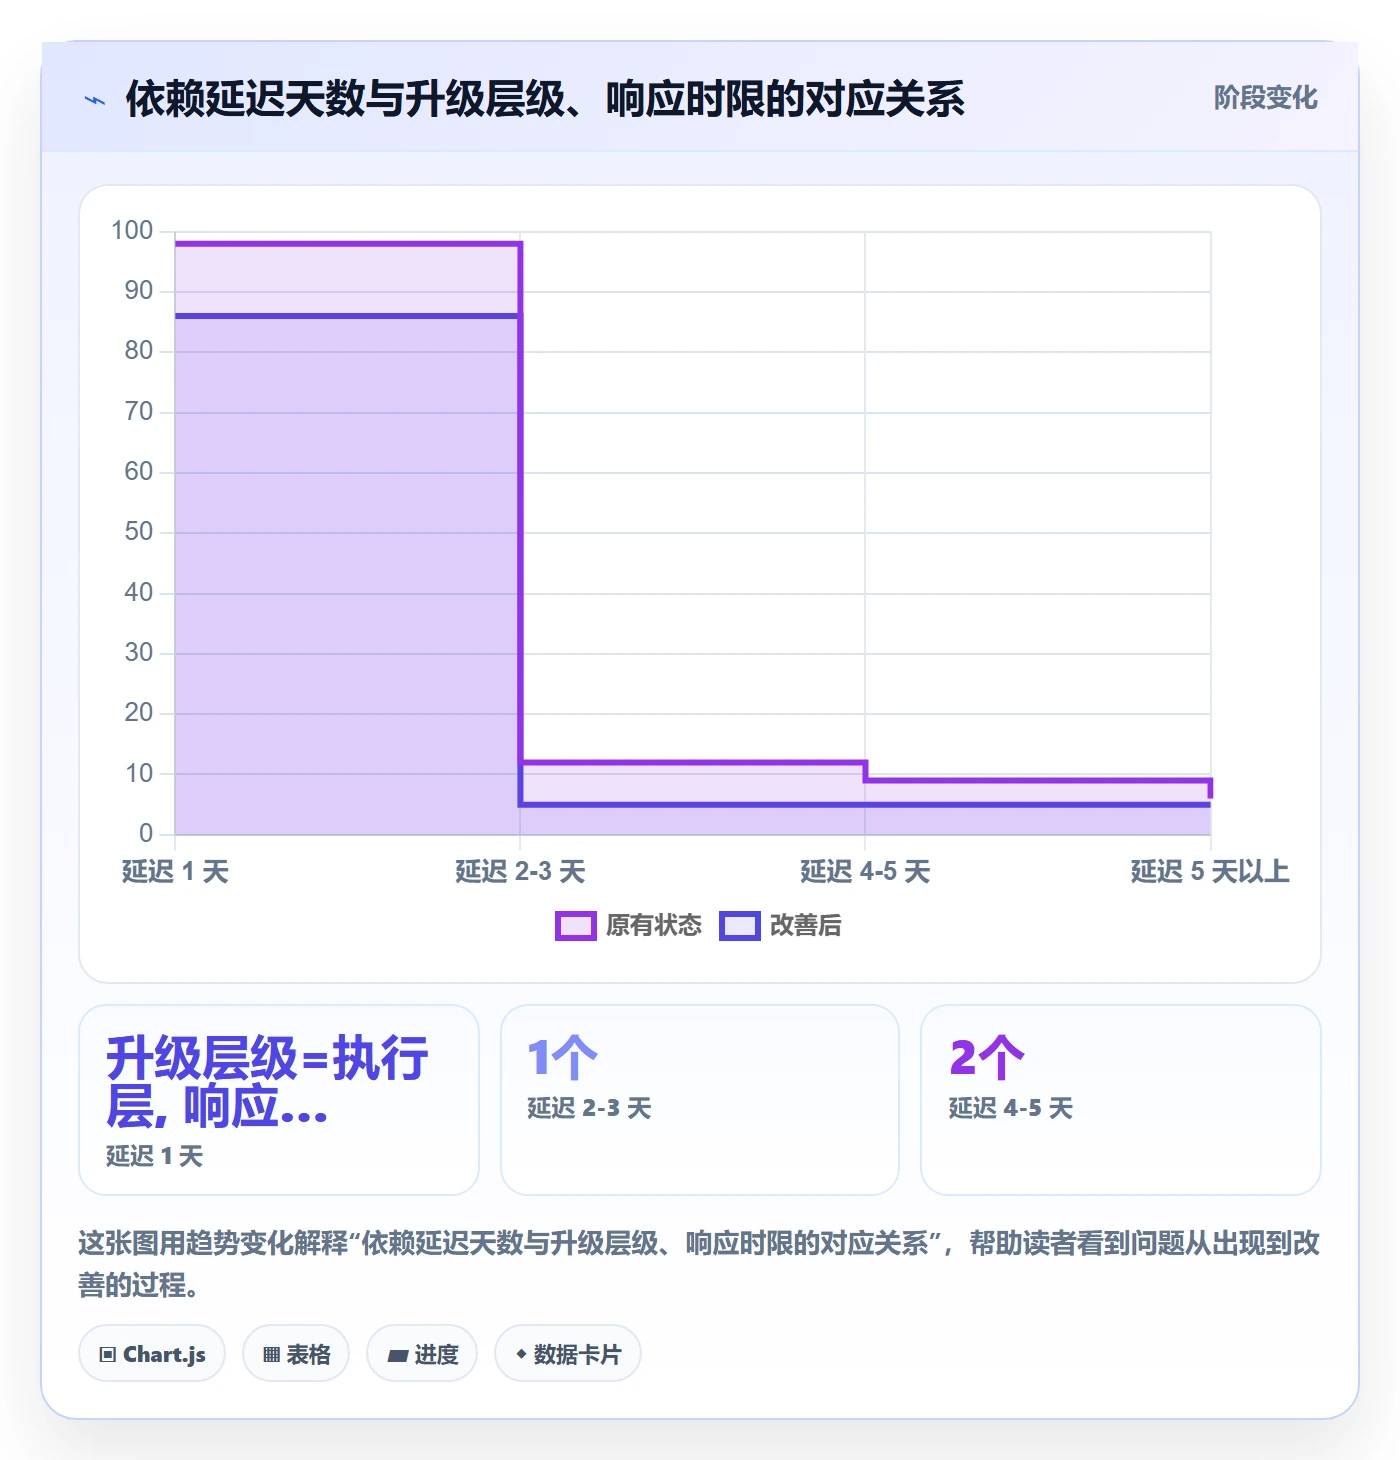Viewport: 1400px width, 1460px height.
Task: Open the 1个 延迟 2-3 天 card
Action: pyautogui.click(x=700, y=1100)
